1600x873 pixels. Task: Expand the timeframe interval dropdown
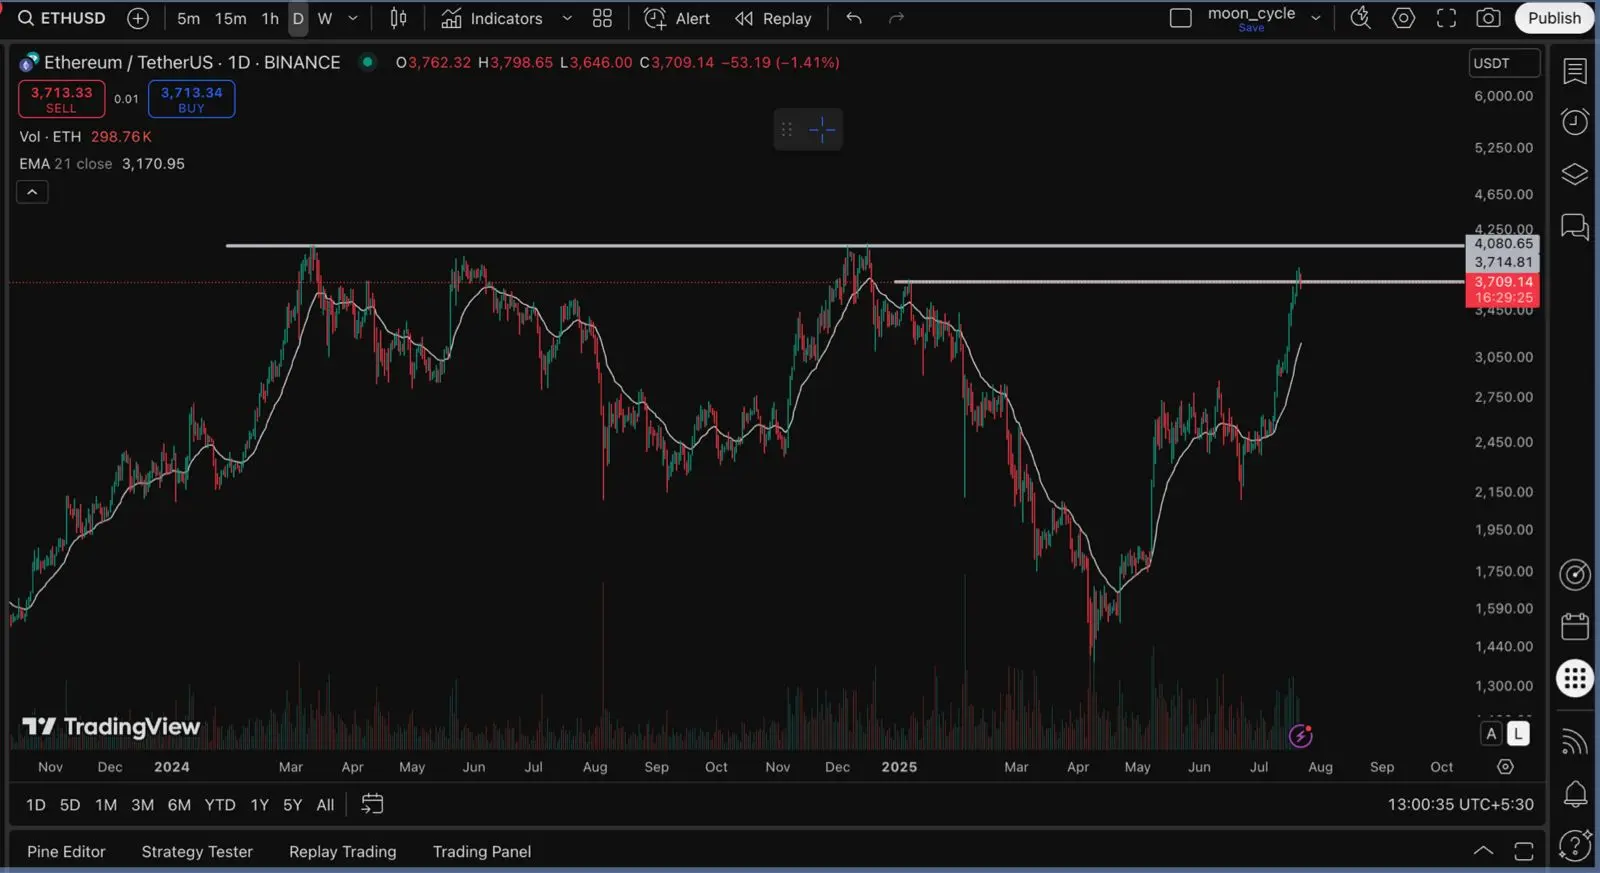click(x=352, y=18)
